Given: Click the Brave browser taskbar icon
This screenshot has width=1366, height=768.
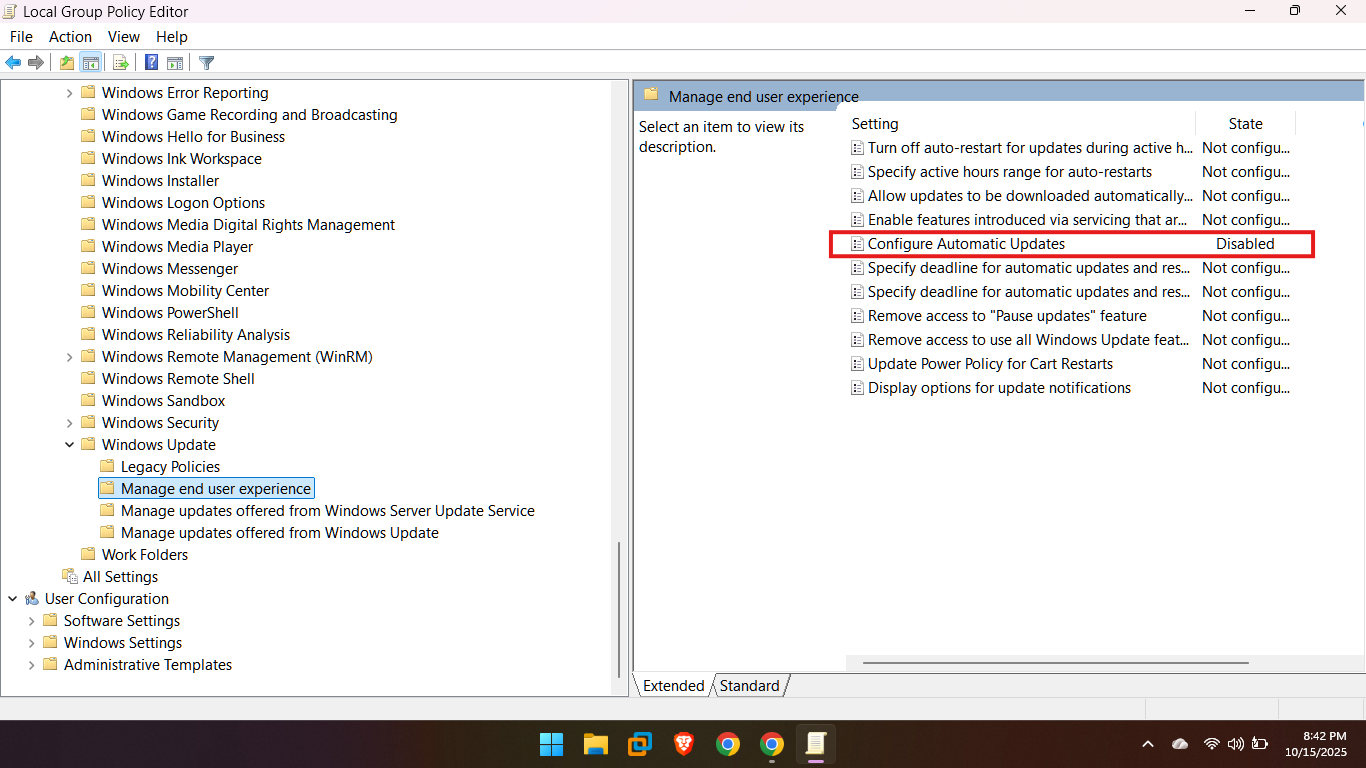Looking at the screenshot, I should (684, 744).
